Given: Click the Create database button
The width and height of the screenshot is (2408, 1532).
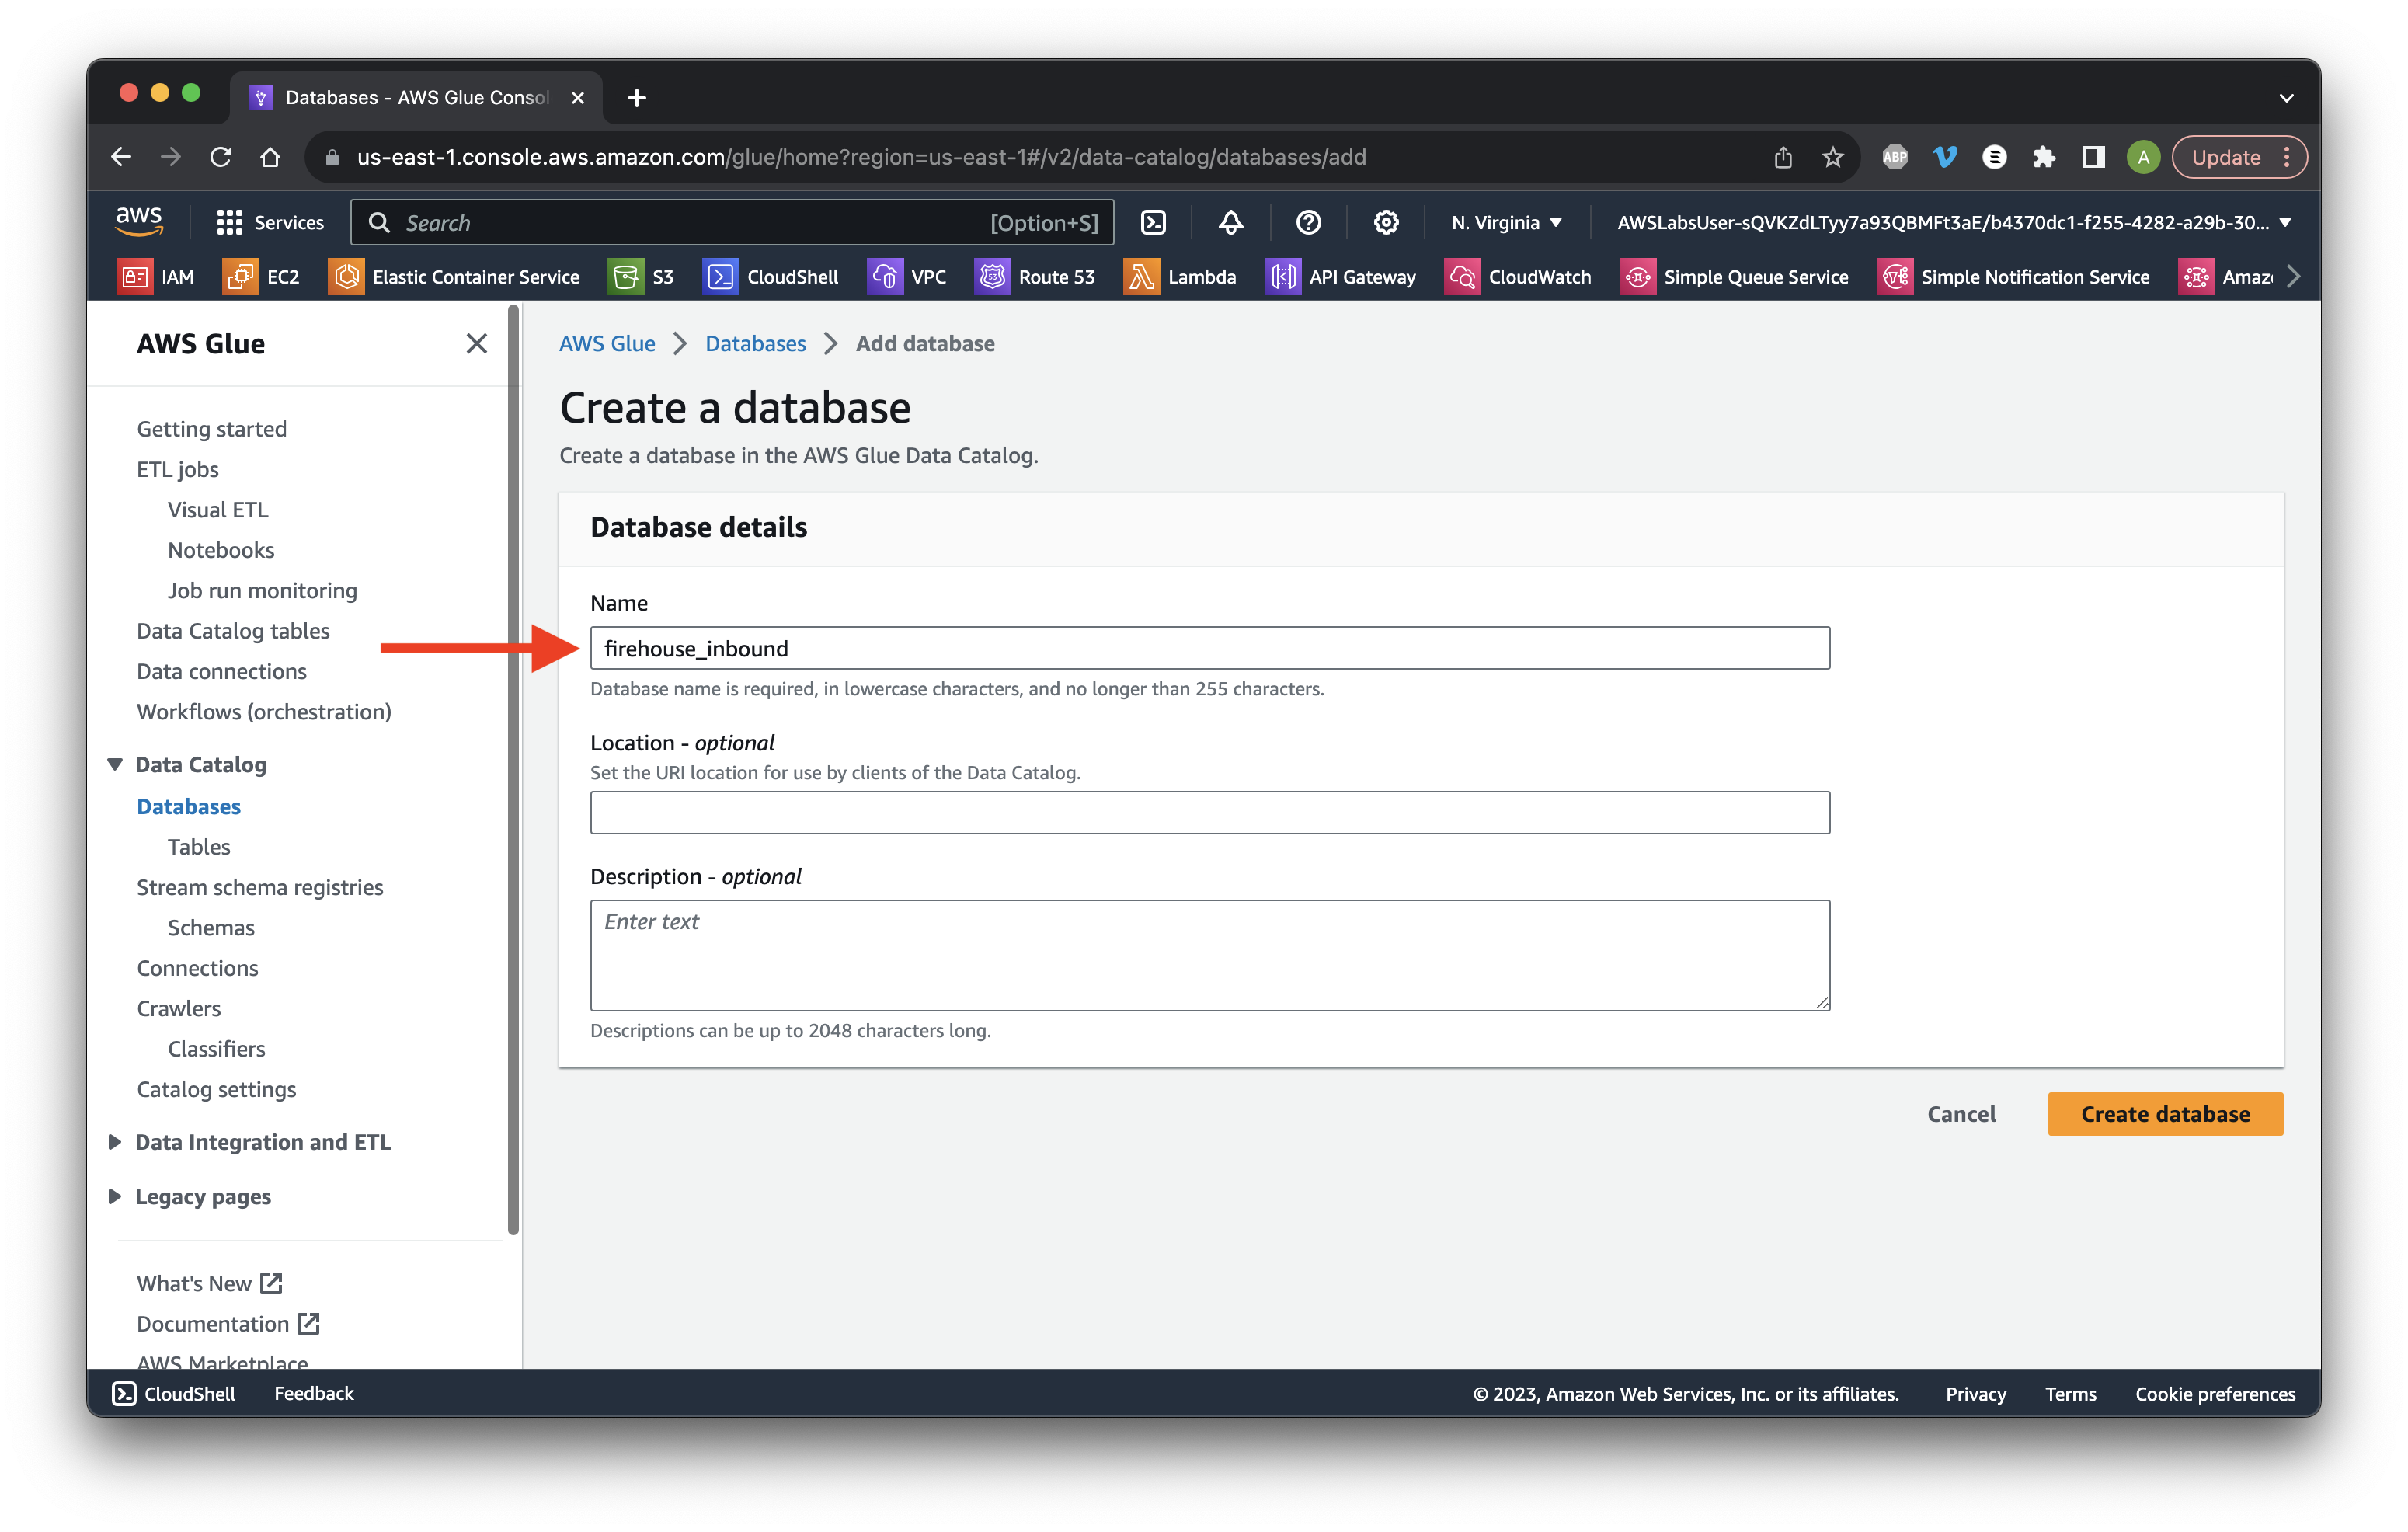Looking at the screenshot, I should click(x=2164, y=1113).
